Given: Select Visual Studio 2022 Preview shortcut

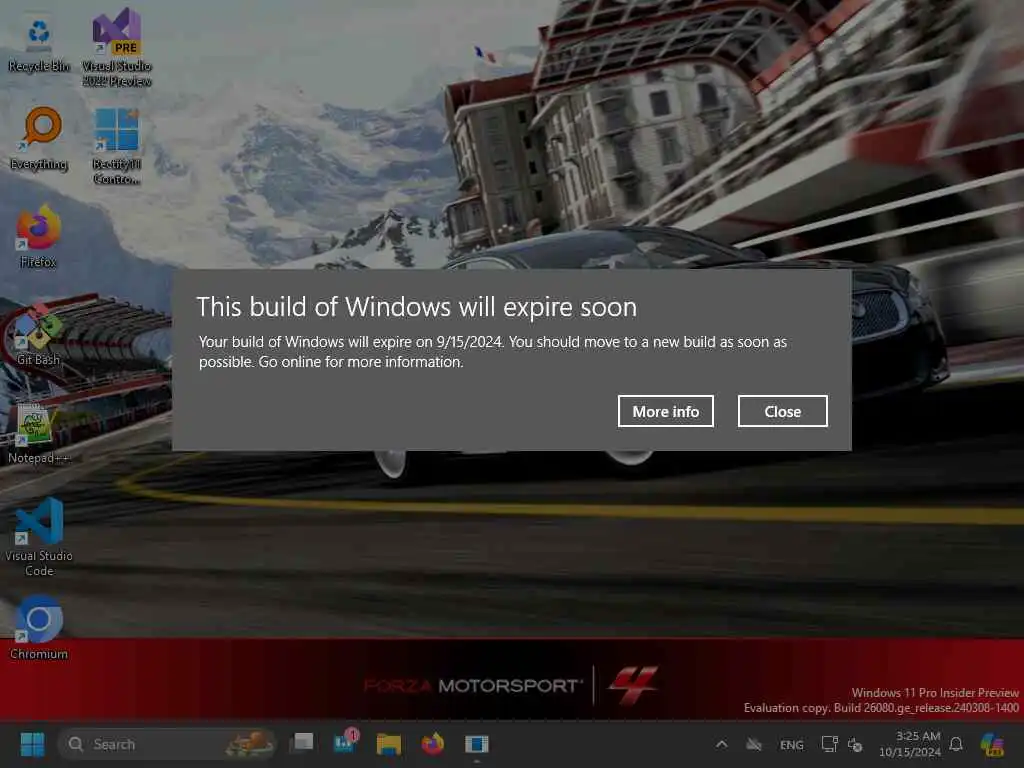Looking at the screenshot, I should 117,47.
